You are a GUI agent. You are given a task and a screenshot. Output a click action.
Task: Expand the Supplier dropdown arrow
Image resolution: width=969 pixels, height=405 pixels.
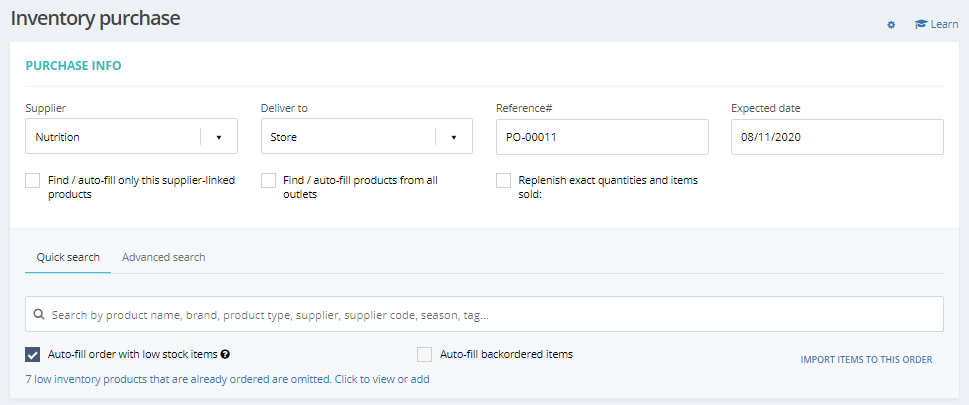tap(219, 137)
